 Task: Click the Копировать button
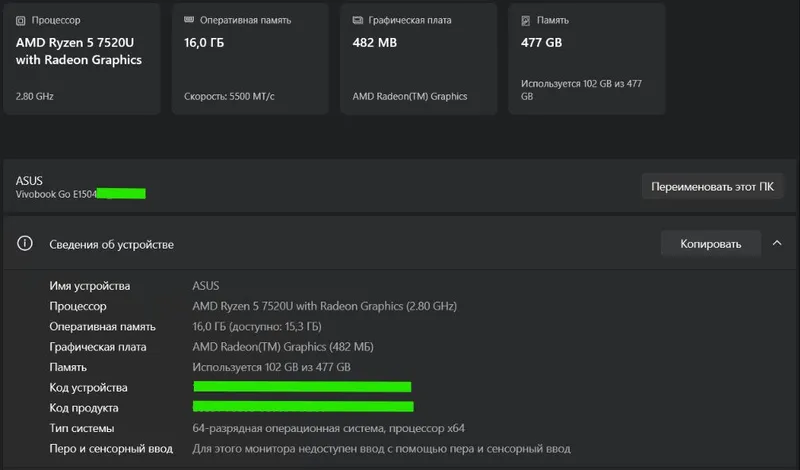[x=711, y=244]
